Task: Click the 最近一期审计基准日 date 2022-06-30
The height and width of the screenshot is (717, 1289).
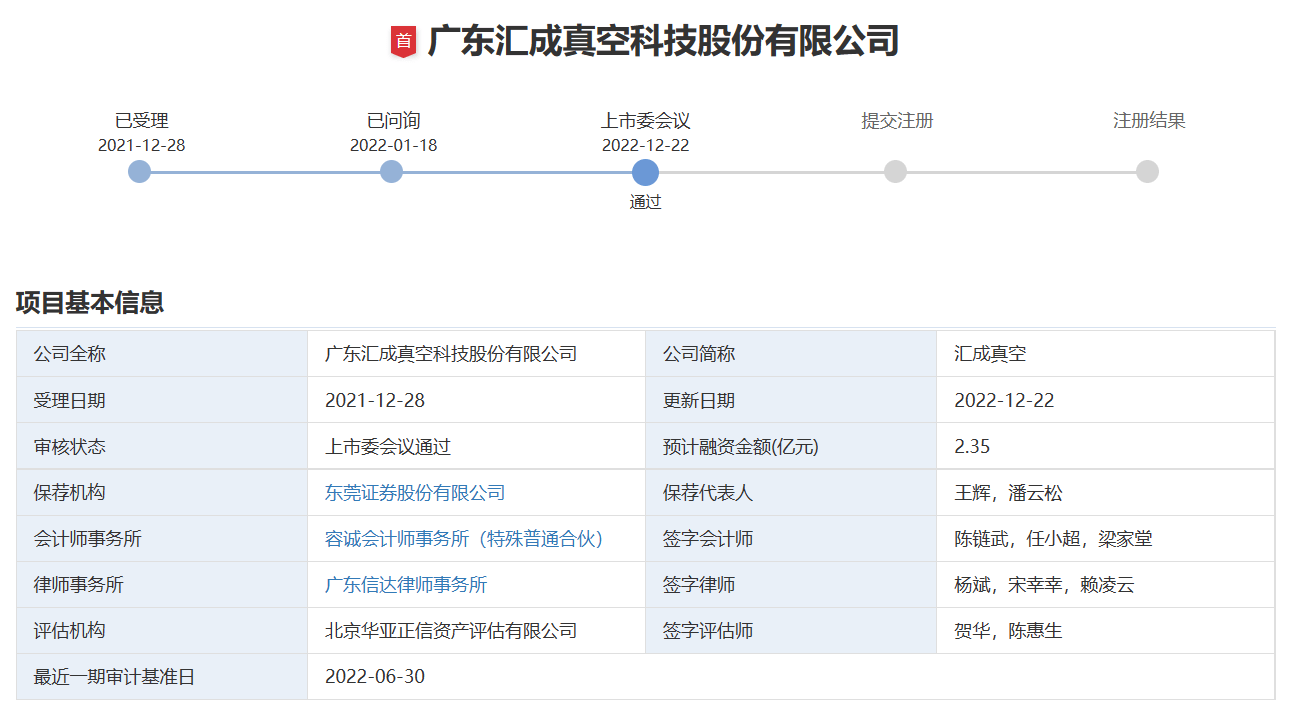Action: tap(375, 676)
